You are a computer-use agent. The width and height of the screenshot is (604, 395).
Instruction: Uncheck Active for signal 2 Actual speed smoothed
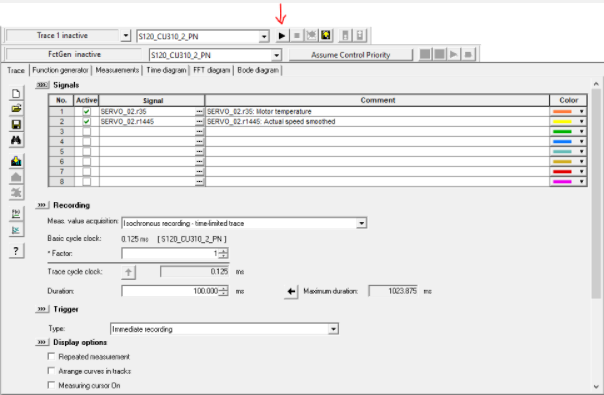87,121
